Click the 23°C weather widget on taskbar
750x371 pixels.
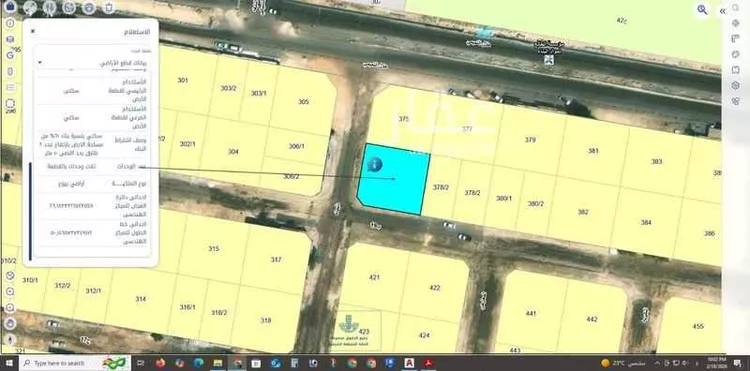(624, 363)
